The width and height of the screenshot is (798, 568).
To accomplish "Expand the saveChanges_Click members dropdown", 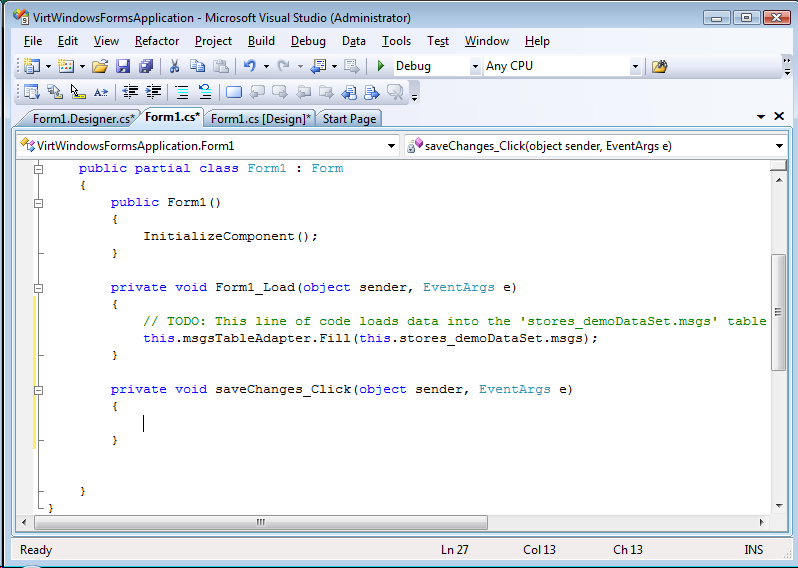I will pos(778,146).
